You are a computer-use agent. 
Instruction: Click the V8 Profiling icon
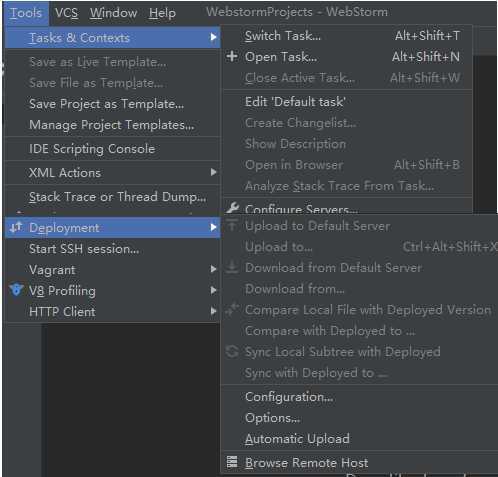click(x=16, y=290)
